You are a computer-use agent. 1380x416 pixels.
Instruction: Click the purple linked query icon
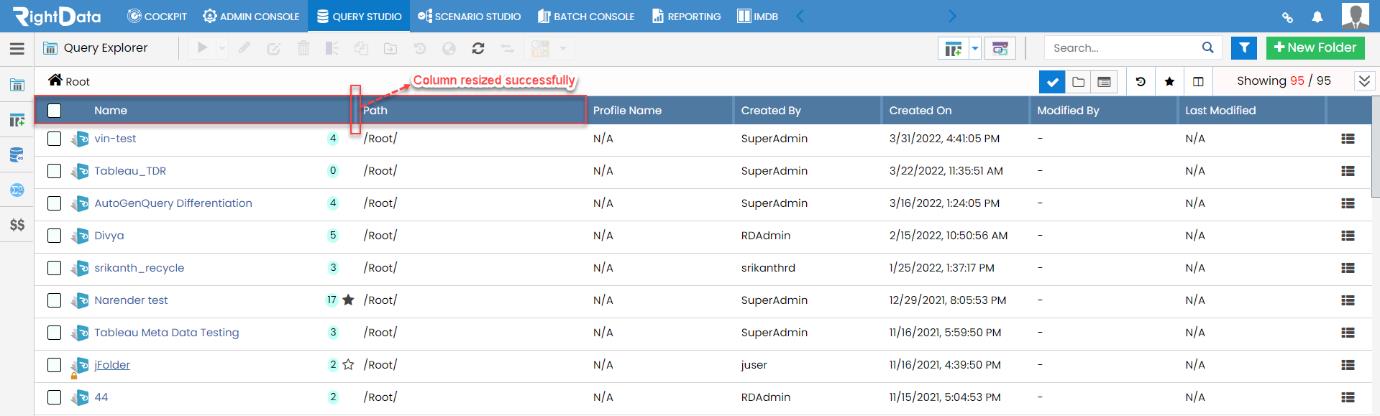[x=999, y=48]
